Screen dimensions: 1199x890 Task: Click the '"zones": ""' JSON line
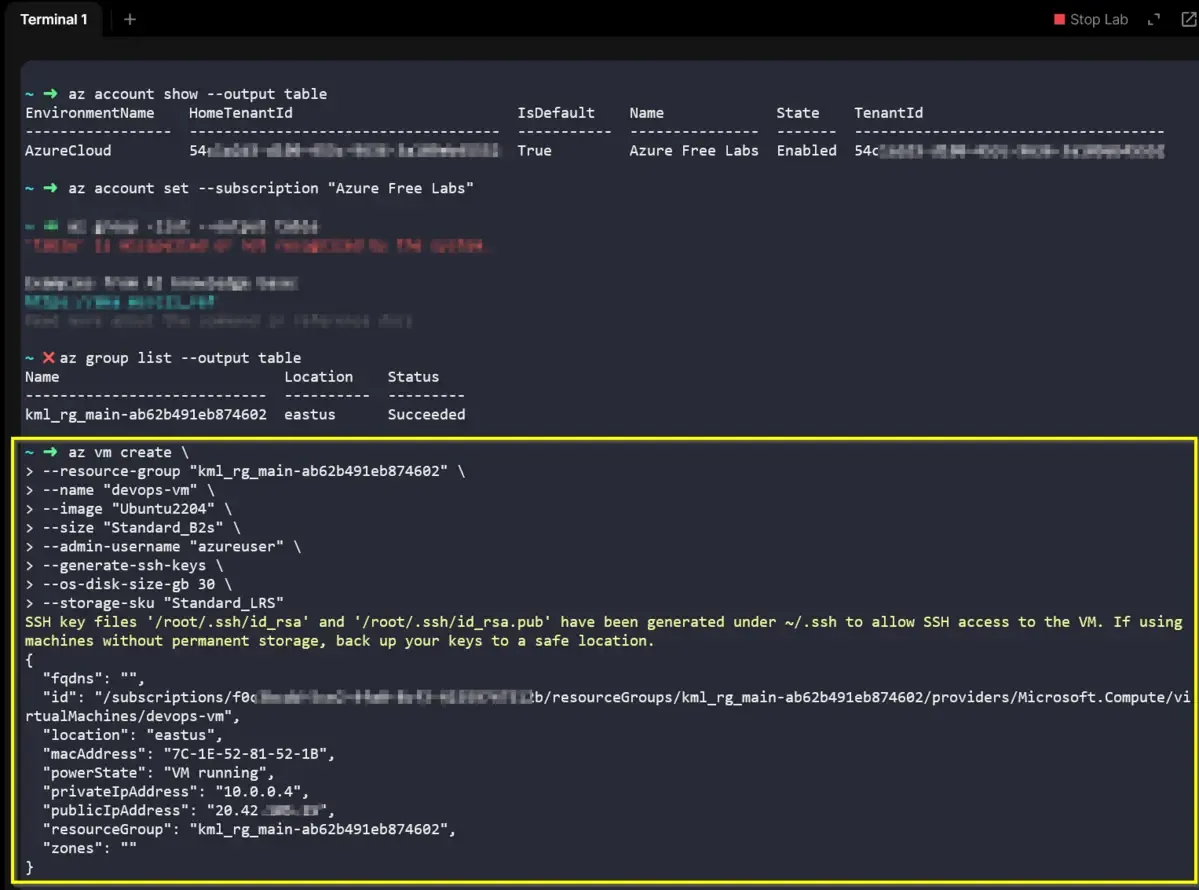[89, 848]
